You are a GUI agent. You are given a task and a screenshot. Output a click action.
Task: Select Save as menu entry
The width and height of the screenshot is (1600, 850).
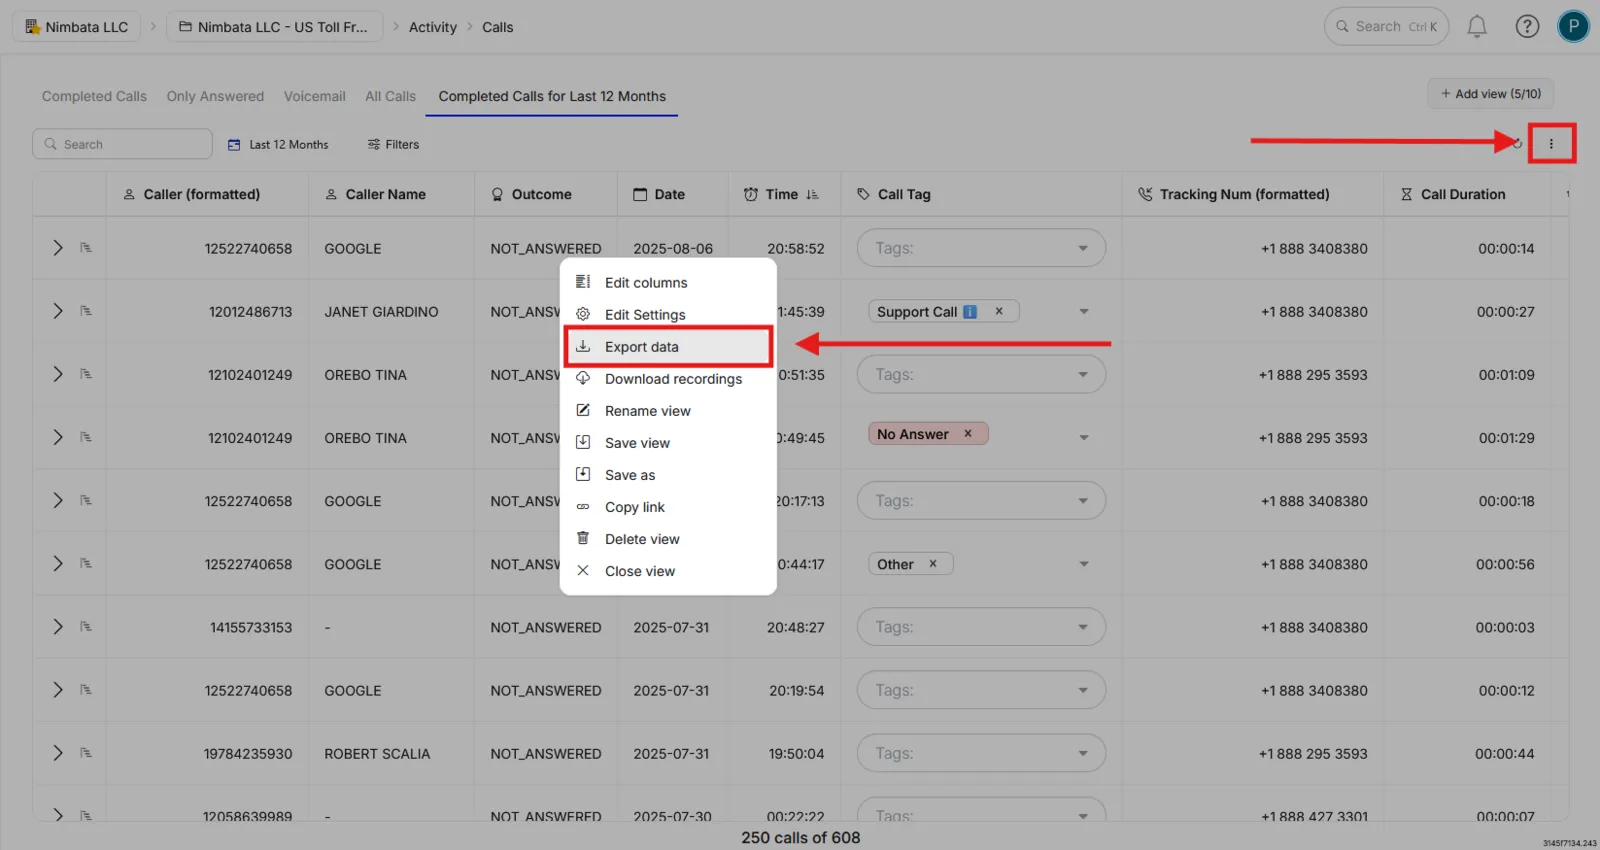668,475
